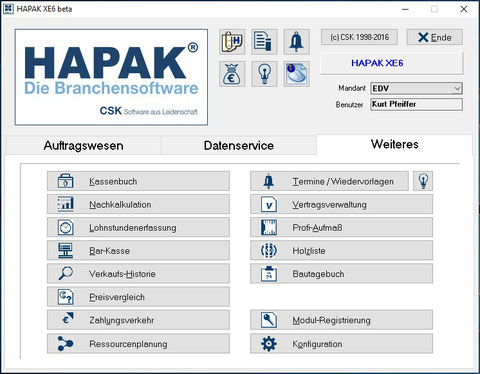Screen dimensions: 480x374
Task: Open the document list icon in the top toolbar
Action: point(264,42)
